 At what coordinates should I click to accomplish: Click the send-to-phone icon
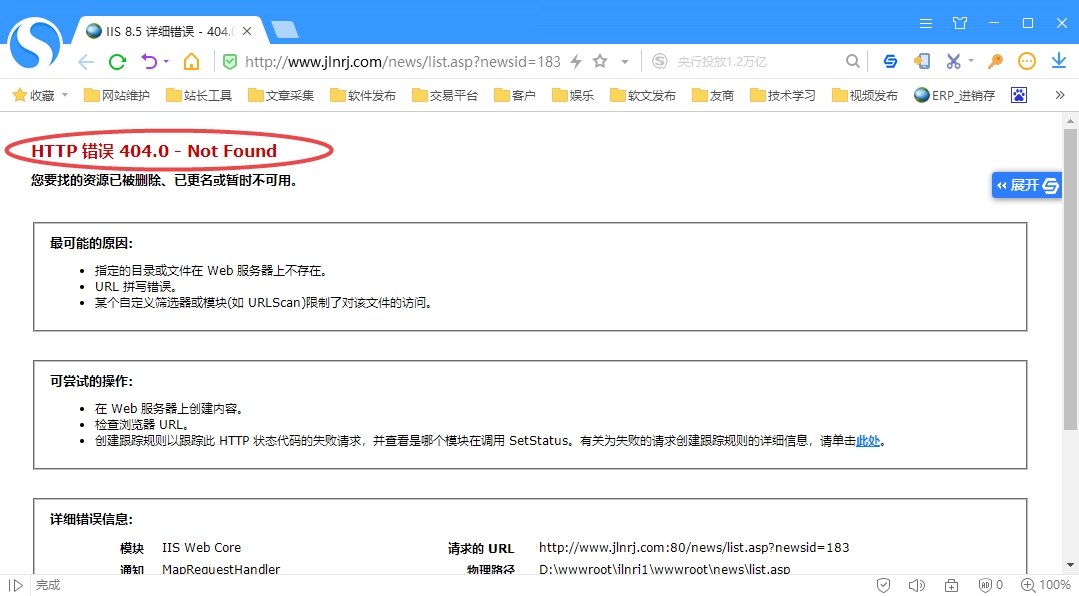pyautogui.click(x=921, y=61)
